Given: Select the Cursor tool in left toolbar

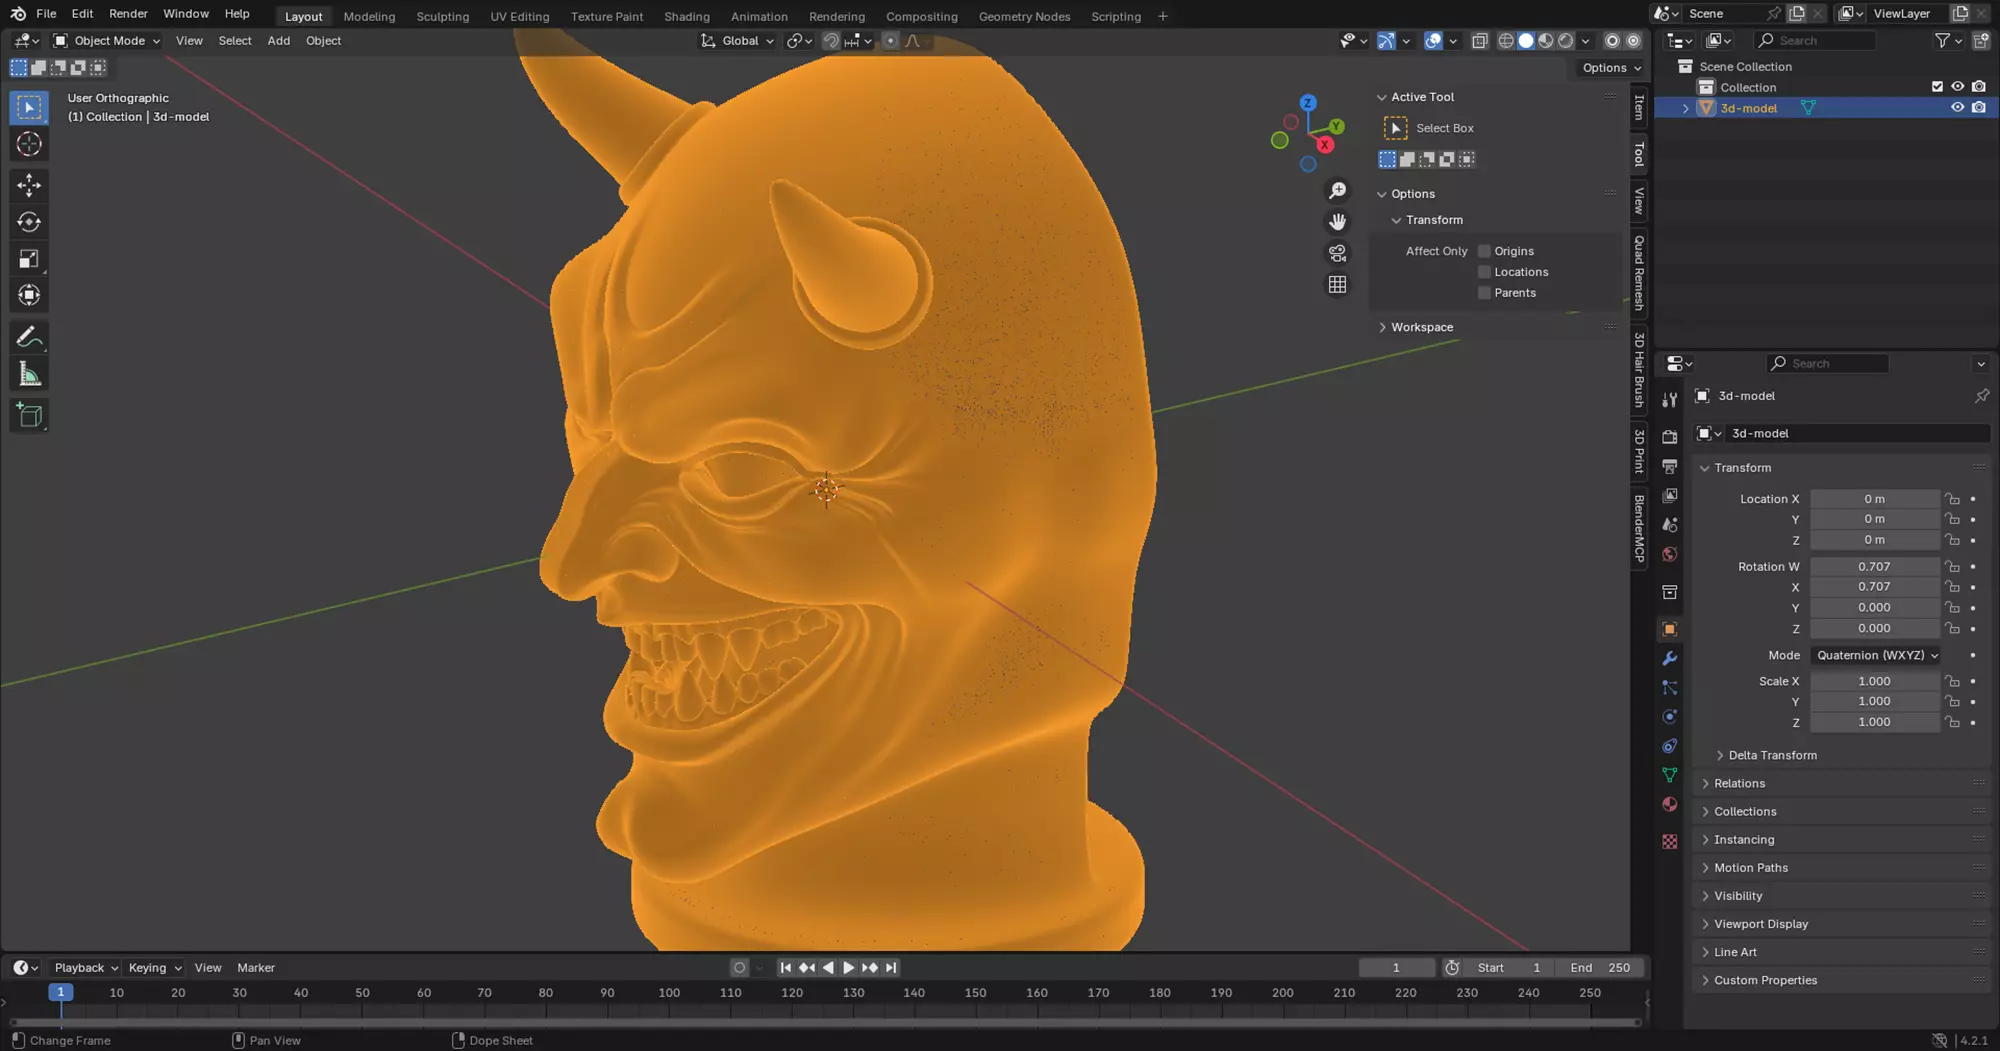Looking at the screenshot, I should [x=29, y=144].
